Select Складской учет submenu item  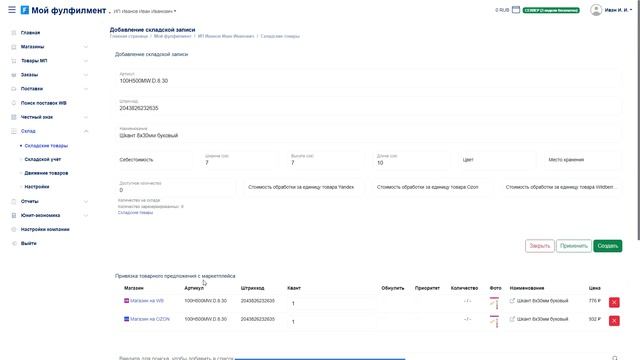pyautogui.click(x=43, y=160)
